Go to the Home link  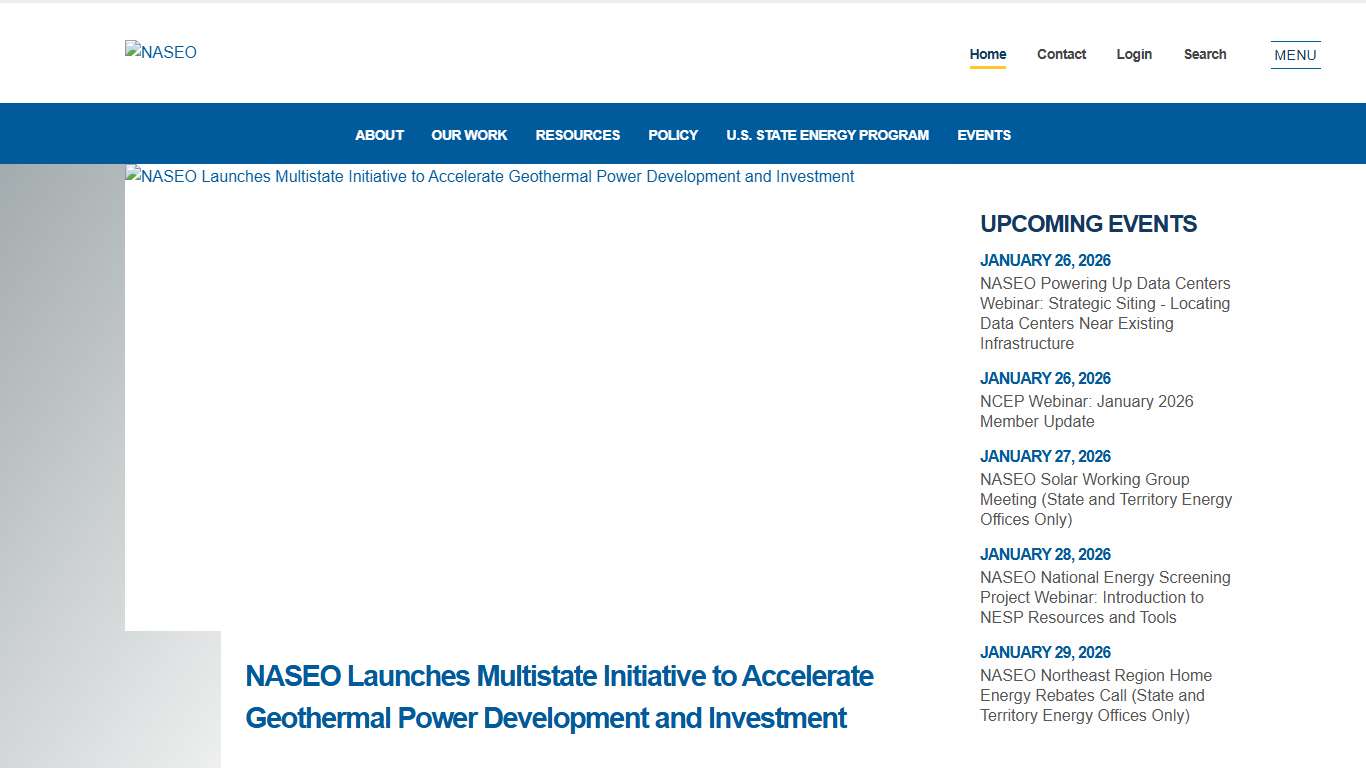tap(987, 54)
